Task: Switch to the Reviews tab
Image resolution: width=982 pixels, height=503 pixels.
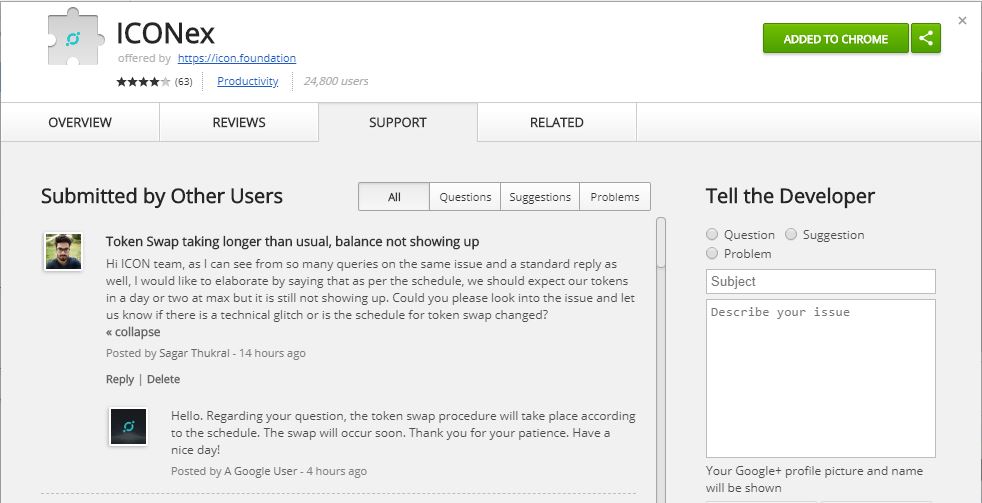Action: 239,123
